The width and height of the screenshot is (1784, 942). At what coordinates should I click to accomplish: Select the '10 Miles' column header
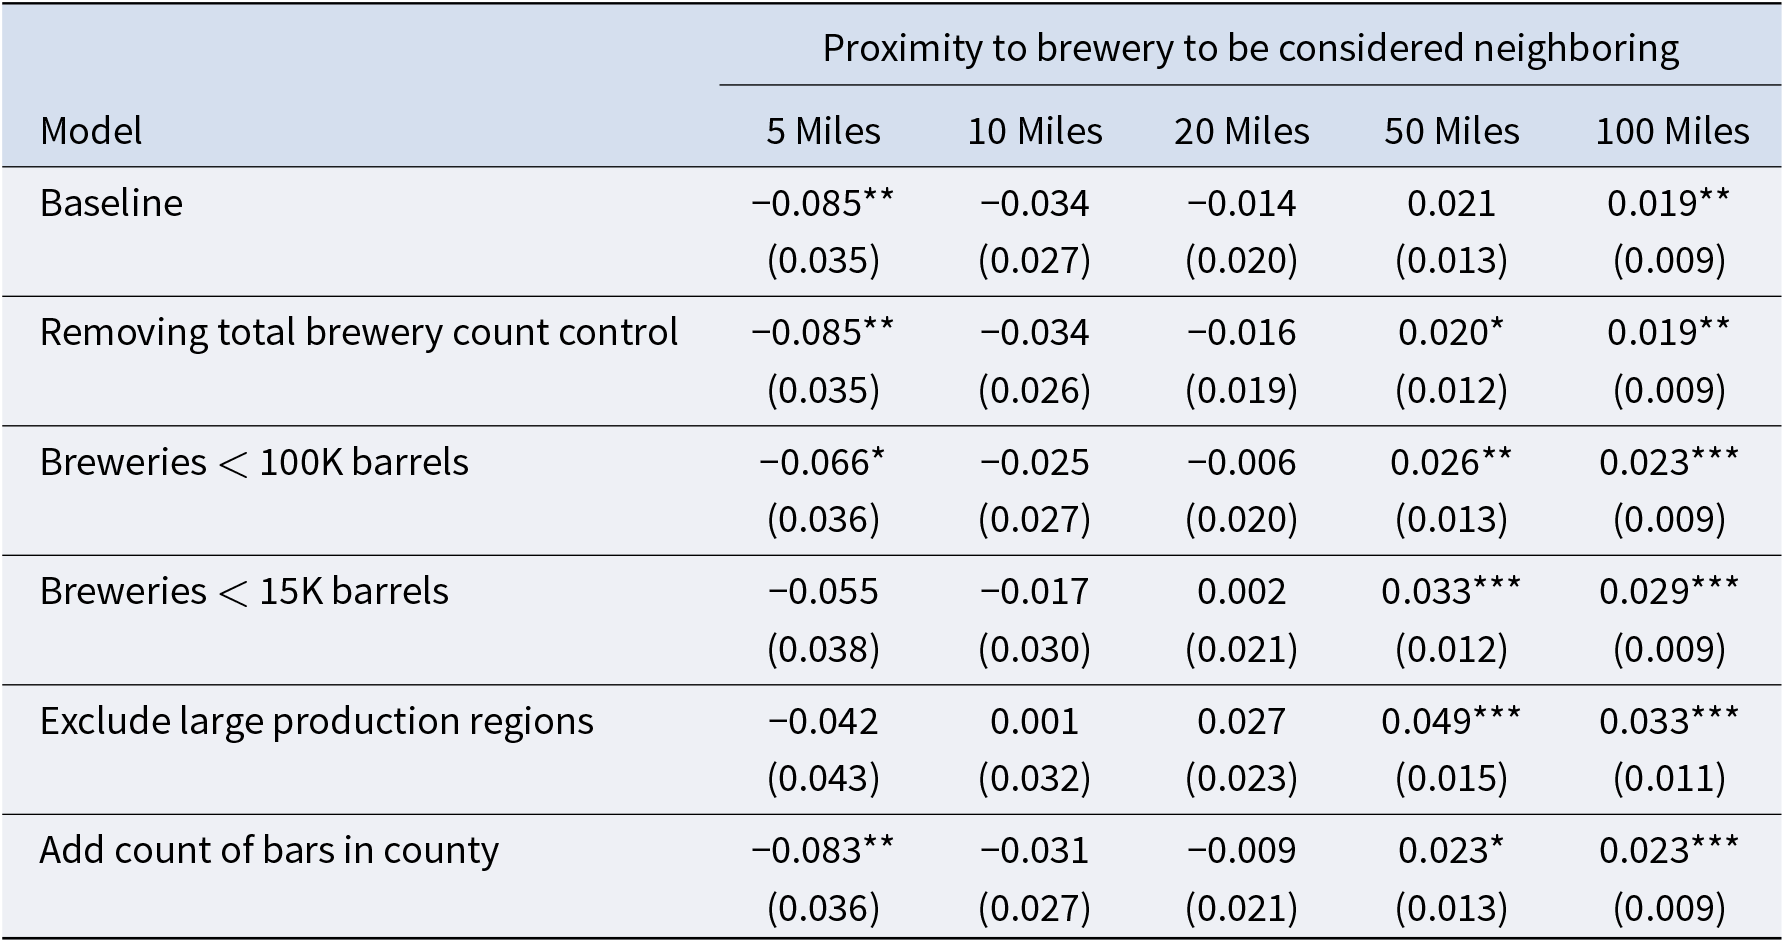pos(1034,131)
